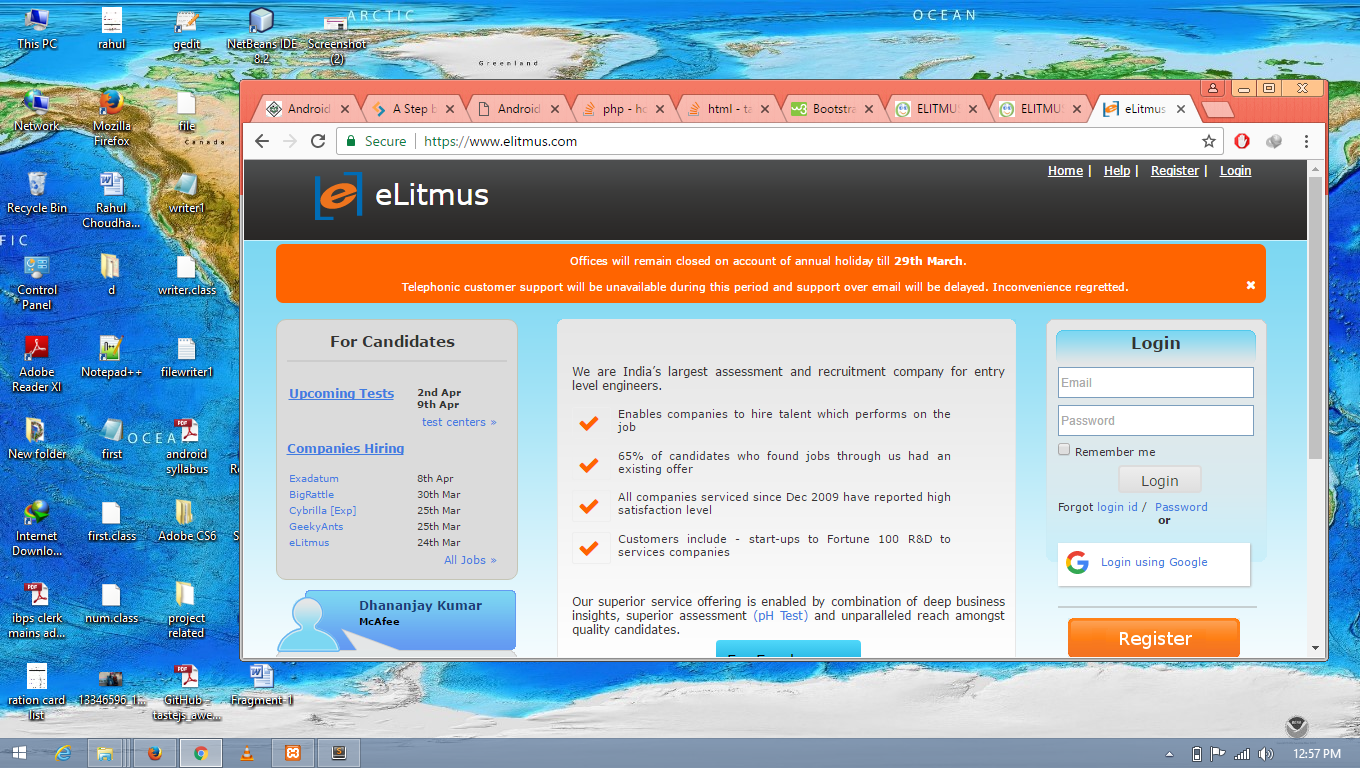This screenshot has width=1360, height=768.
Task: Show hidden system tray icons
Action: click(1169, 754)
